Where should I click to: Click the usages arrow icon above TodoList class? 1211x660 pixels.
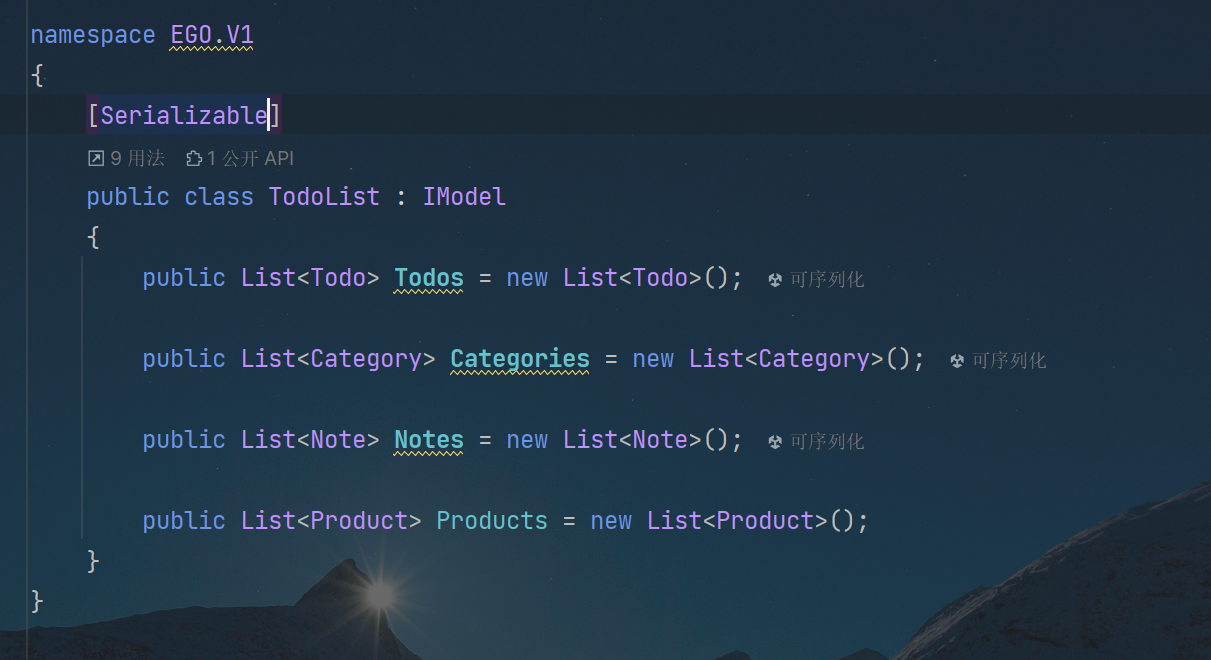coord(95,158)
